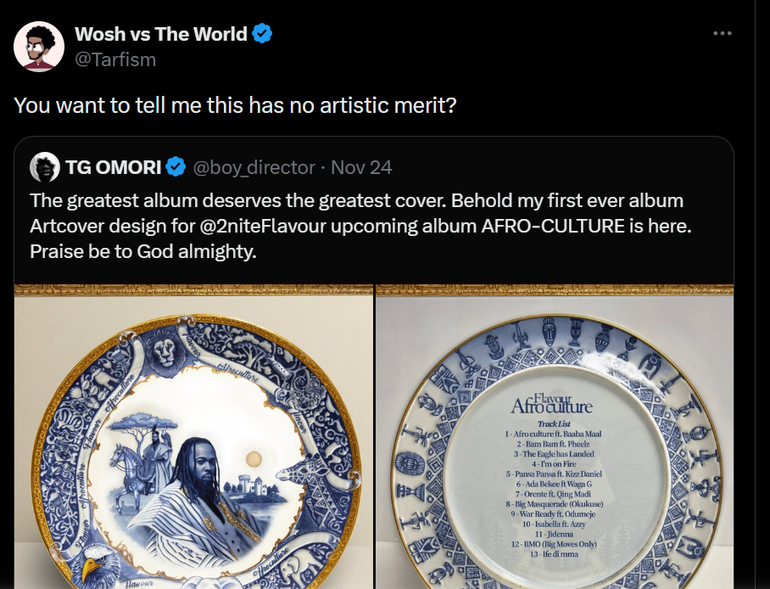Screen dimensions: 770x589
Task: Click the eagle on the left plate's rim
Action: click(x=97, y=565)
